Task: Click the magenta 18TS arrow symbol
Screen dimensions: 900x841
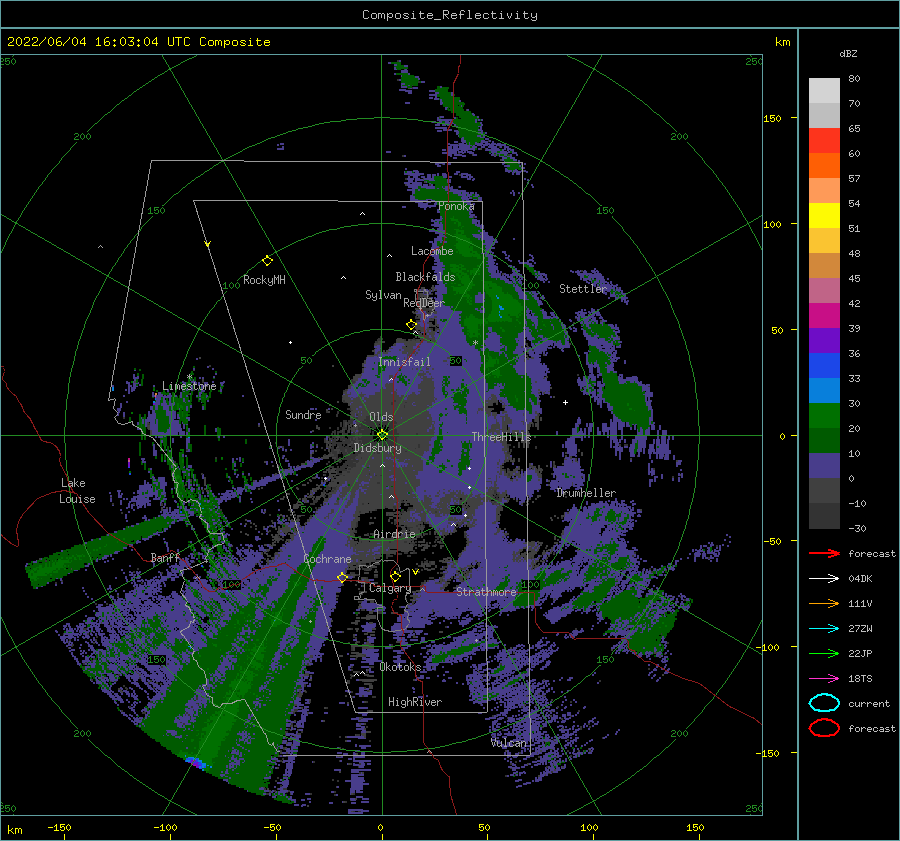Action: coord(824,679)
